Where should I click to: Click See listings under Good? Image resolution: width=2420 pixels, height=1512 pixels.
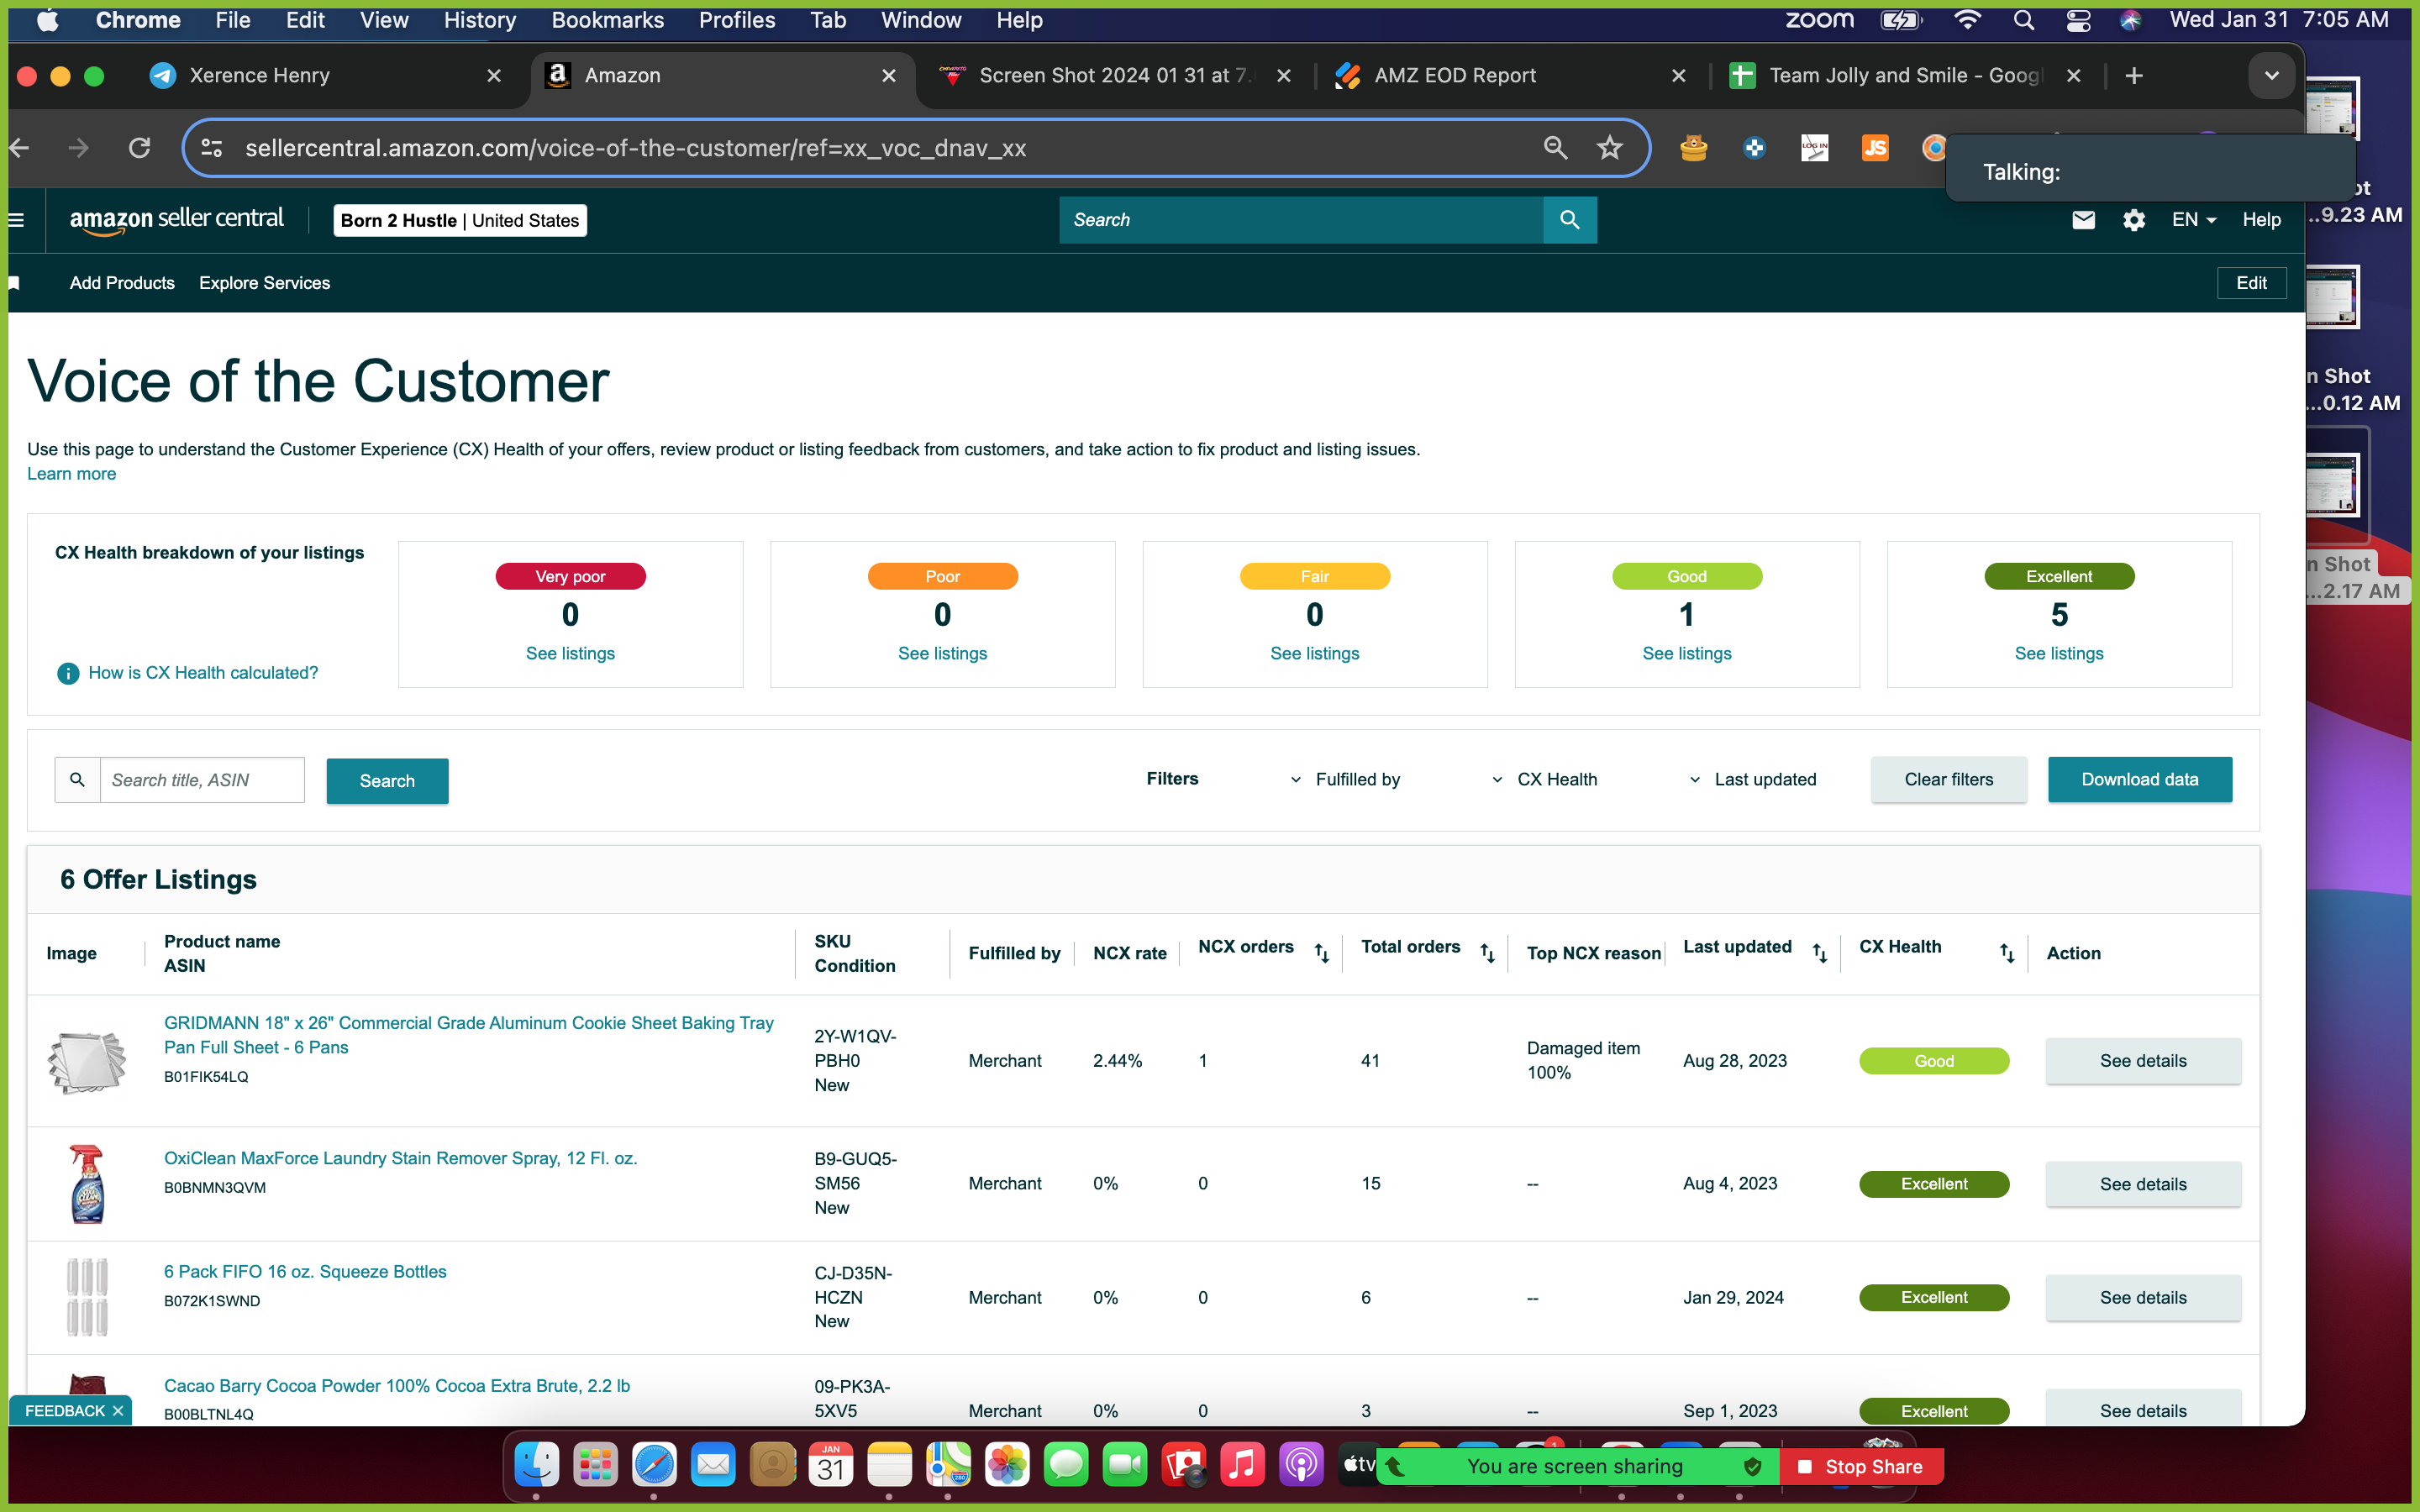(1686, 653)
